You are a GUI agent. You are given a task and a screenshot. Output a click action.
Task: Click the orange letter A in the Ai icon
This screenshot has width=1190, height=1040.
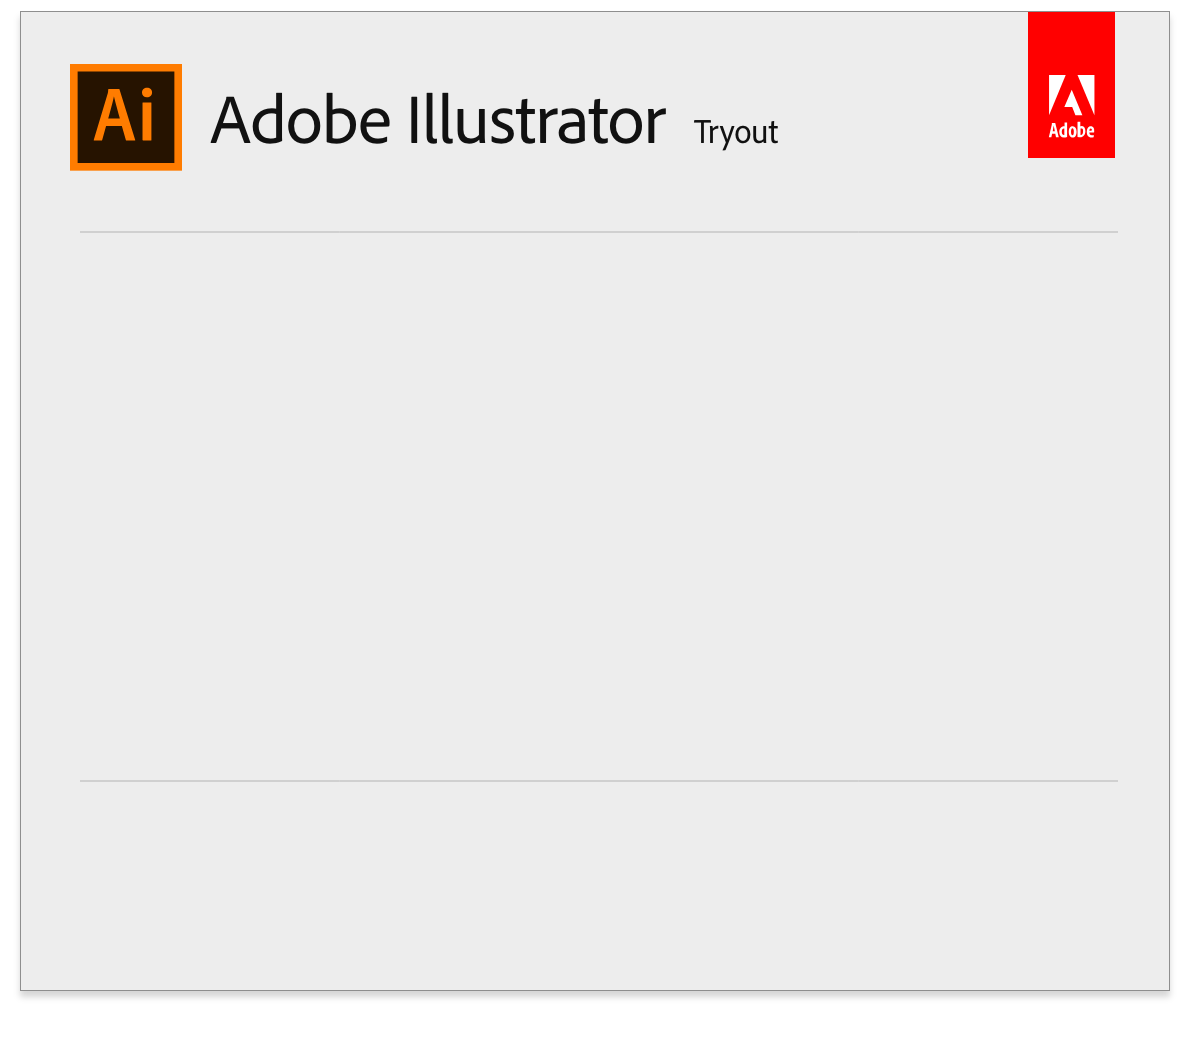point(114,115)
